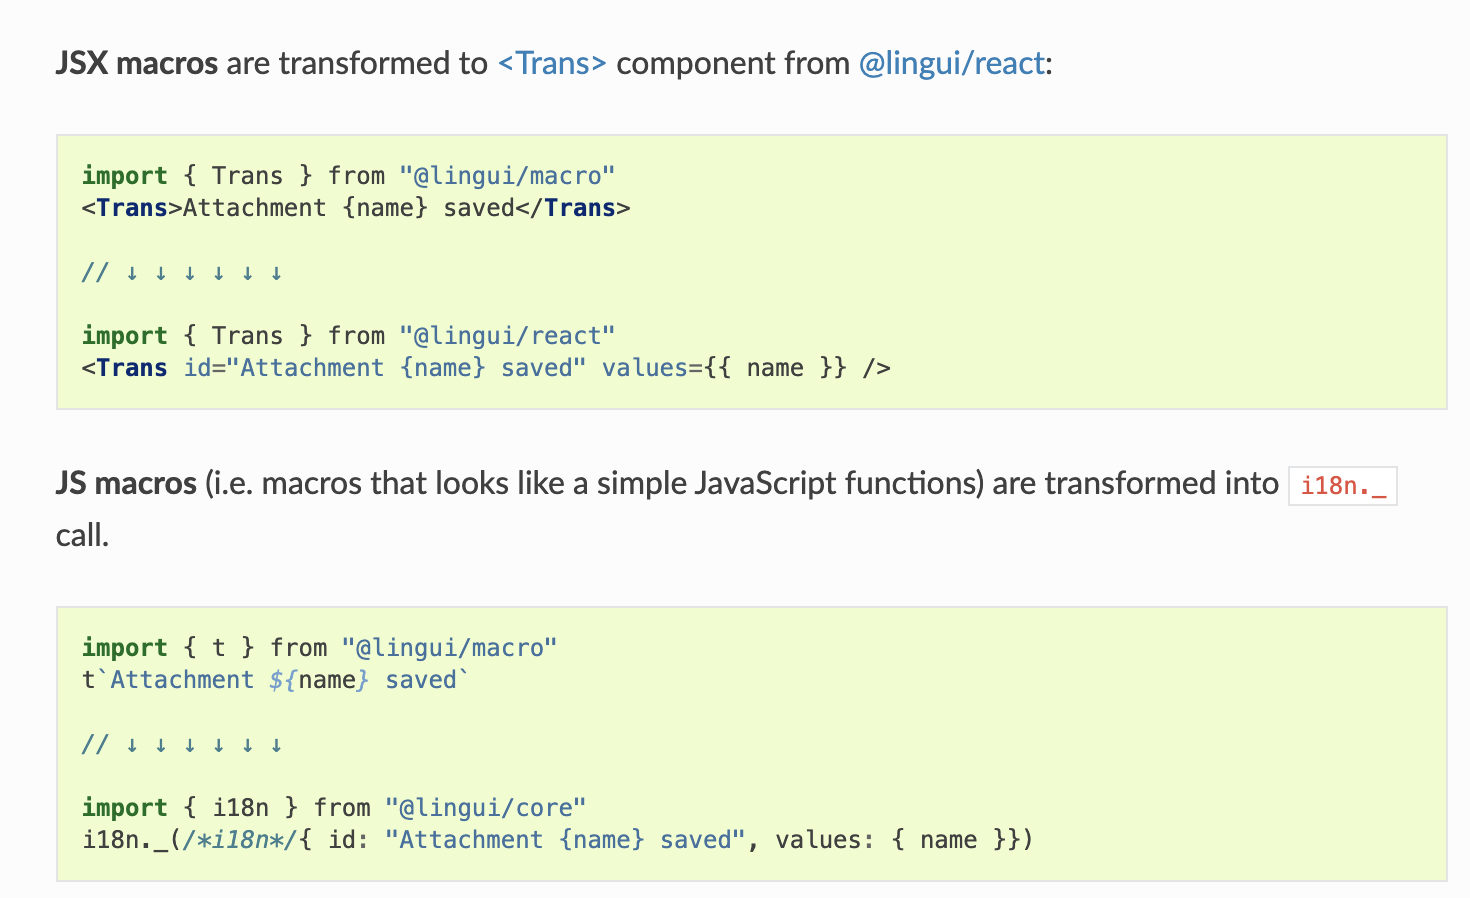Screen dimensions: 1470x898
Task: Click "@lingui/macro" string in the t import line
Action: (449, 648)
